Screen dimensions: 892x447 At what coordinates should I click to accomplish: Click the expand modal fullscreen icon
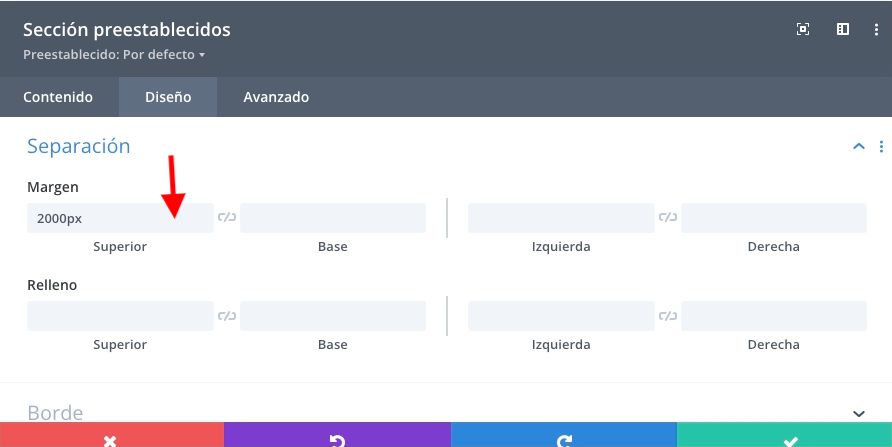803,30
